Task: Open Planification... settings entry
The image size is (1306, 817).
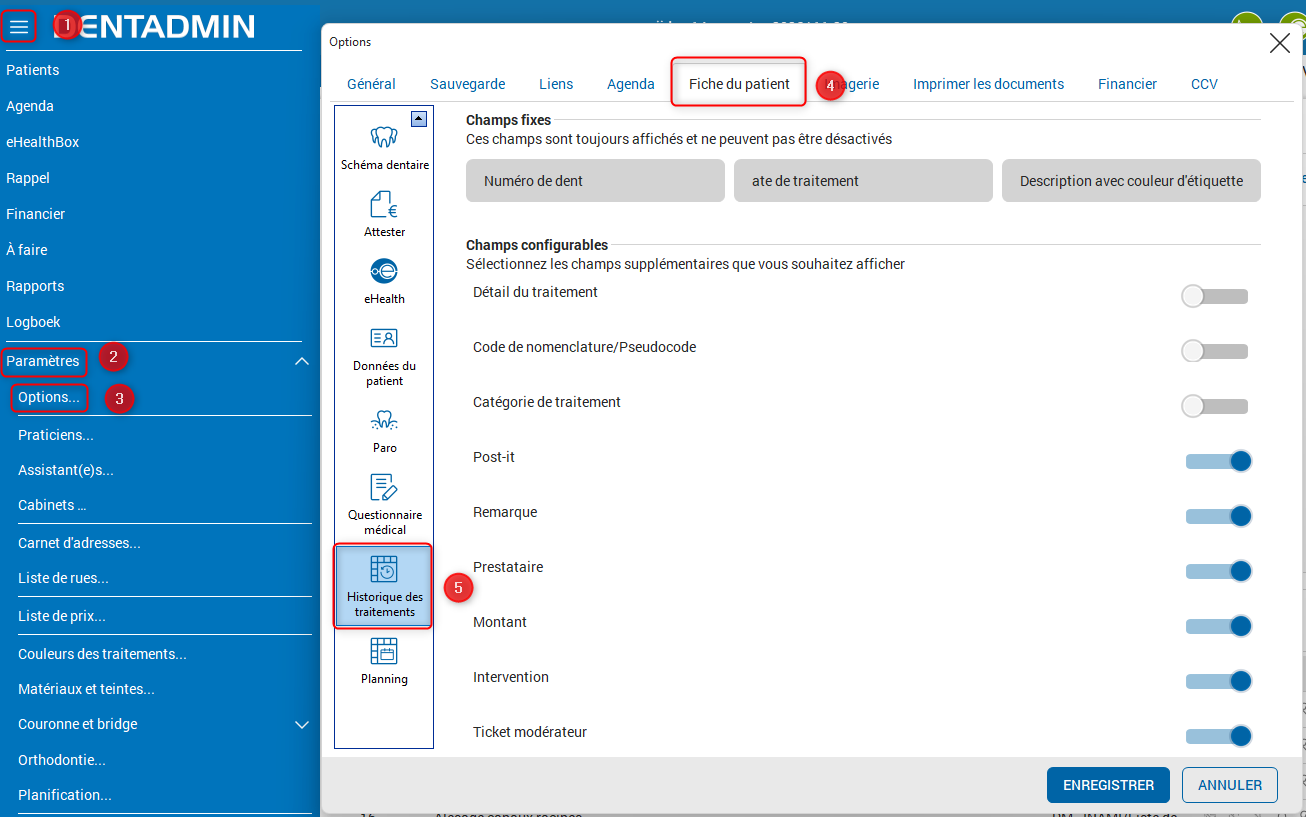Action: tap(65, 795)
